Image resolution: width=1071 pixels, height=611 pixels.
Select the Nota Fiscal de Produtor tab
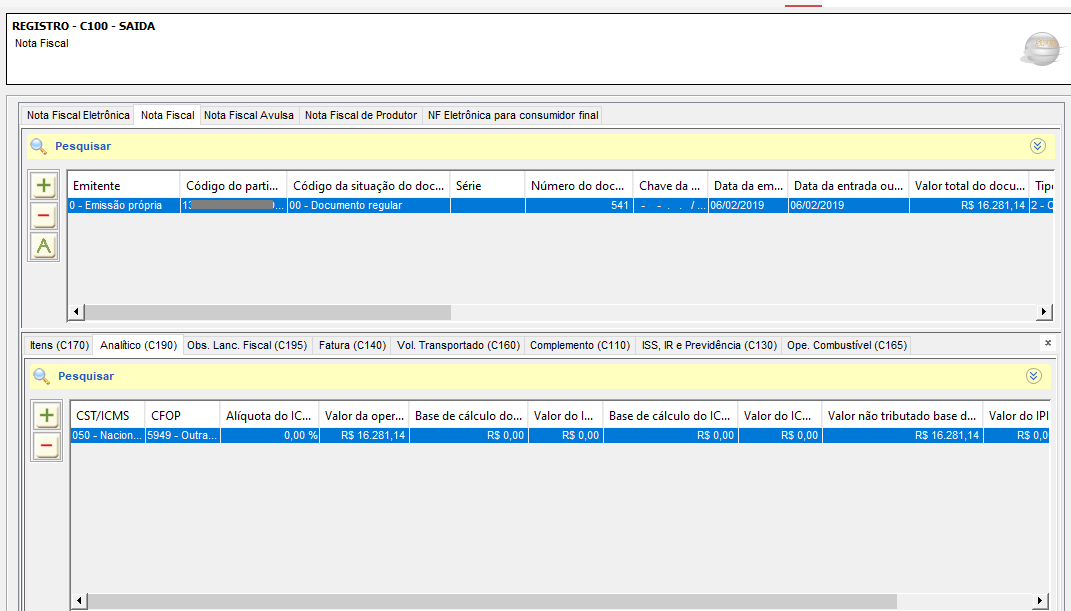coord(360,115)
